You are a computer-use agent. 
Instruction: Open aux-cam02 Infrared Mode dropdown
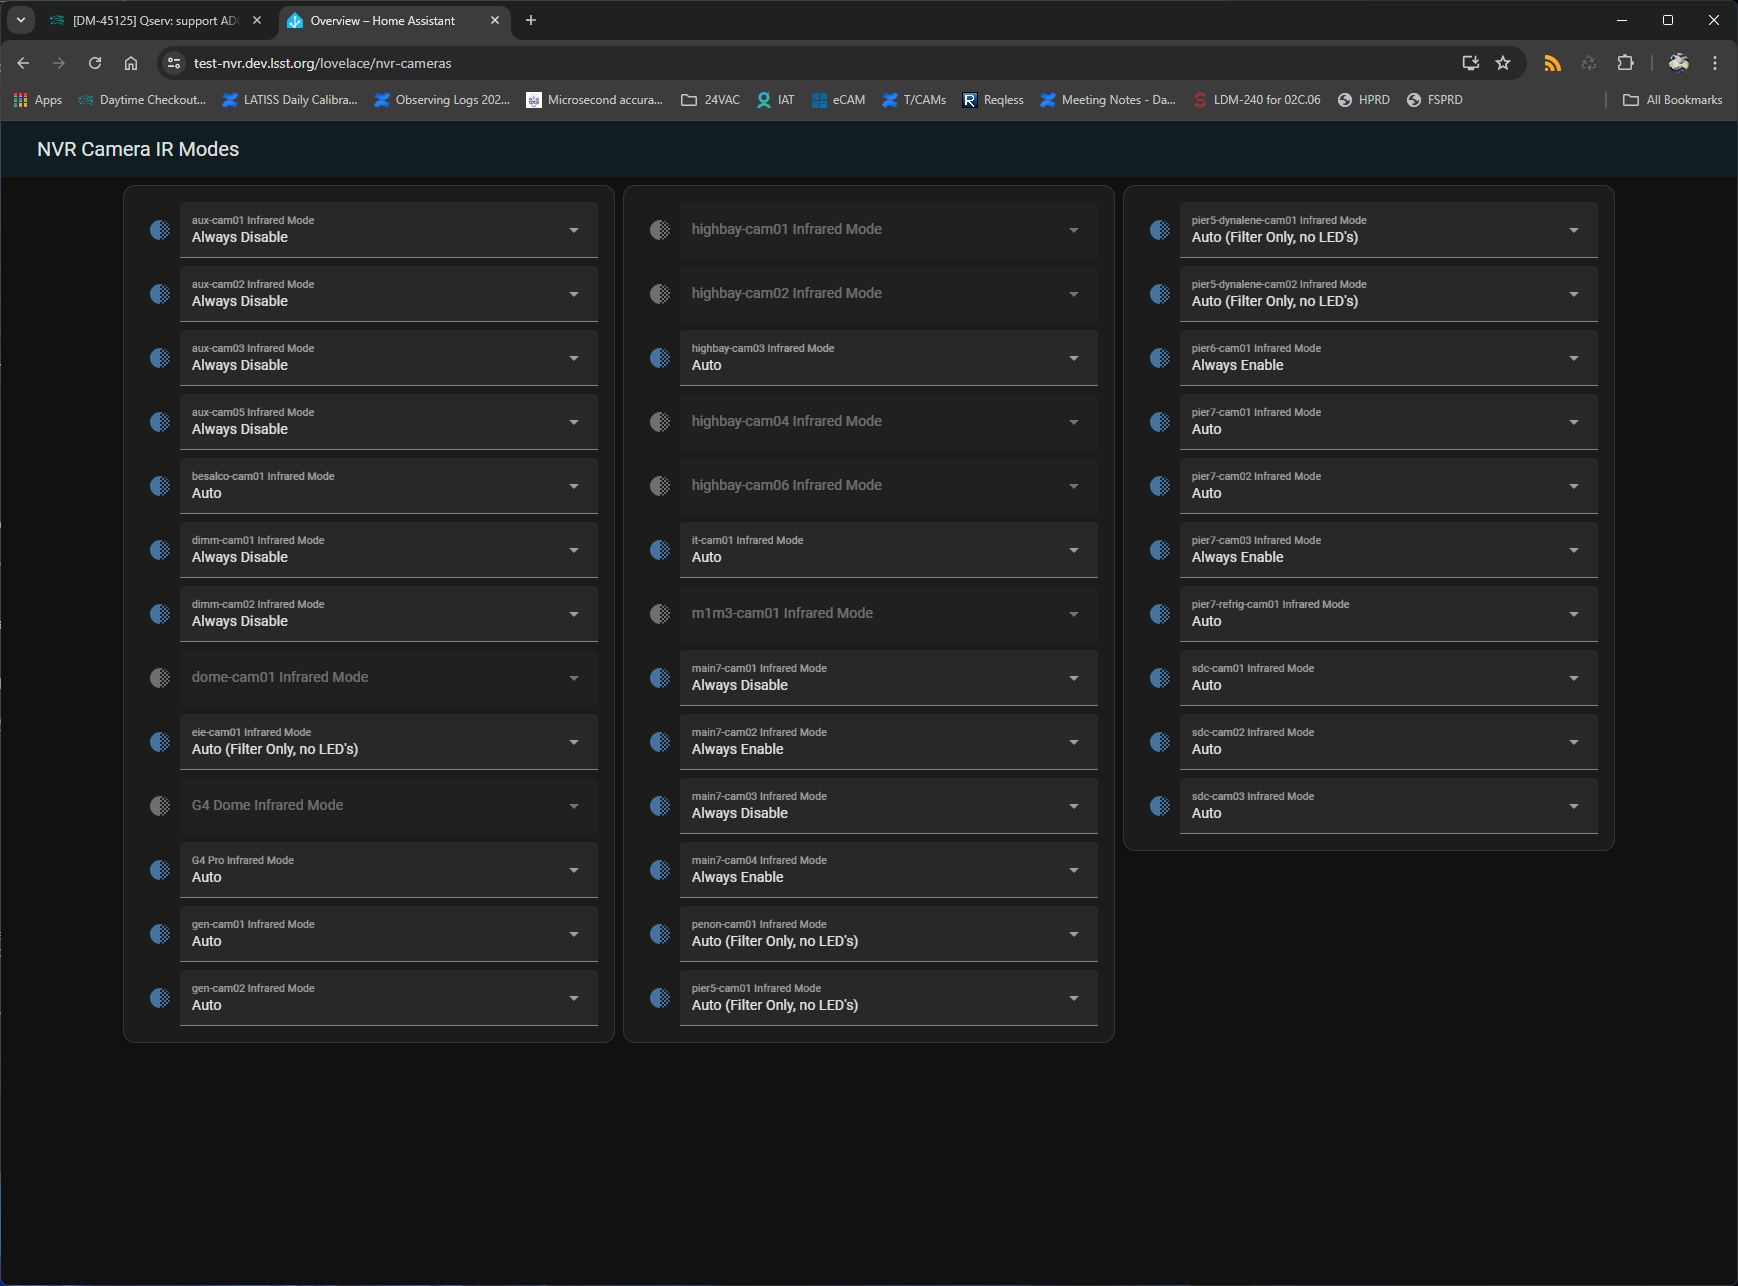389,294
